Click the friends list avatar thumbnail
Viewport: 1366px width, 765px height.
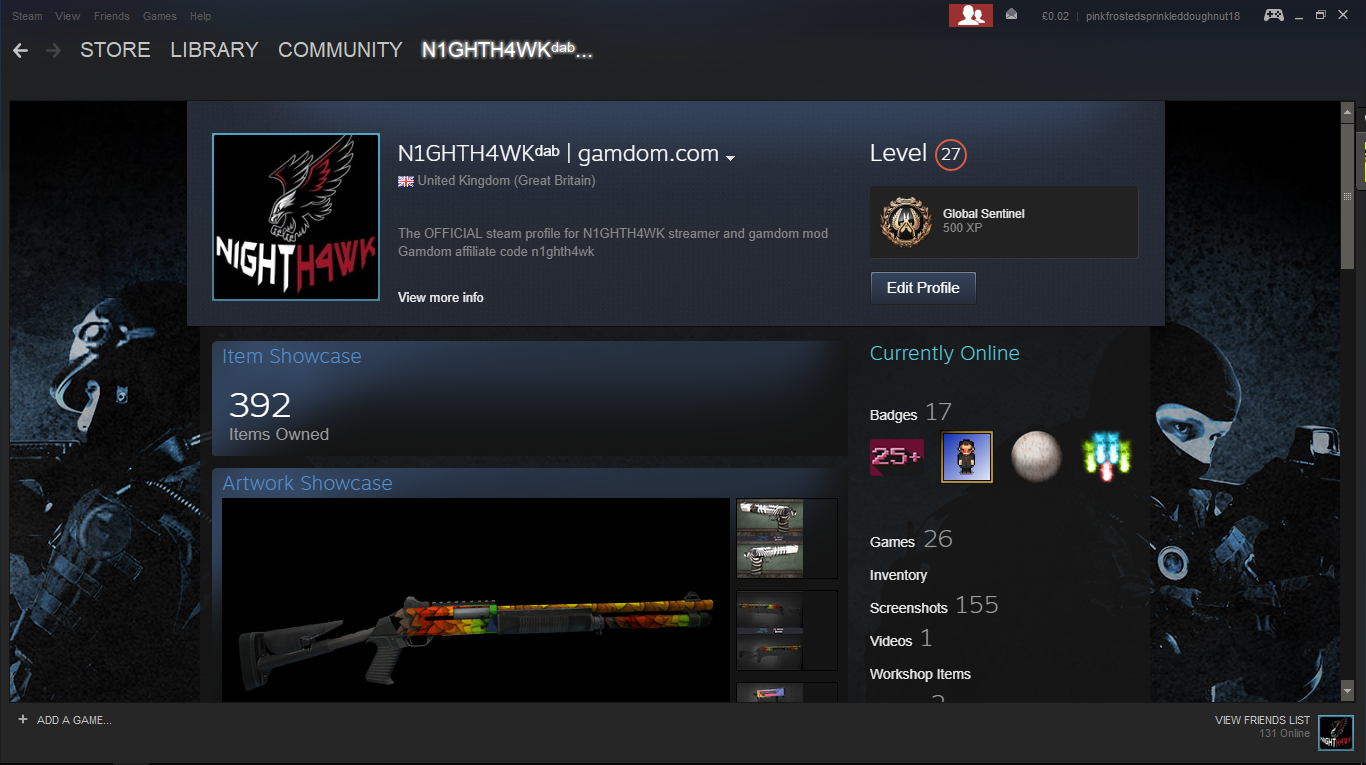coord(1335,732)
